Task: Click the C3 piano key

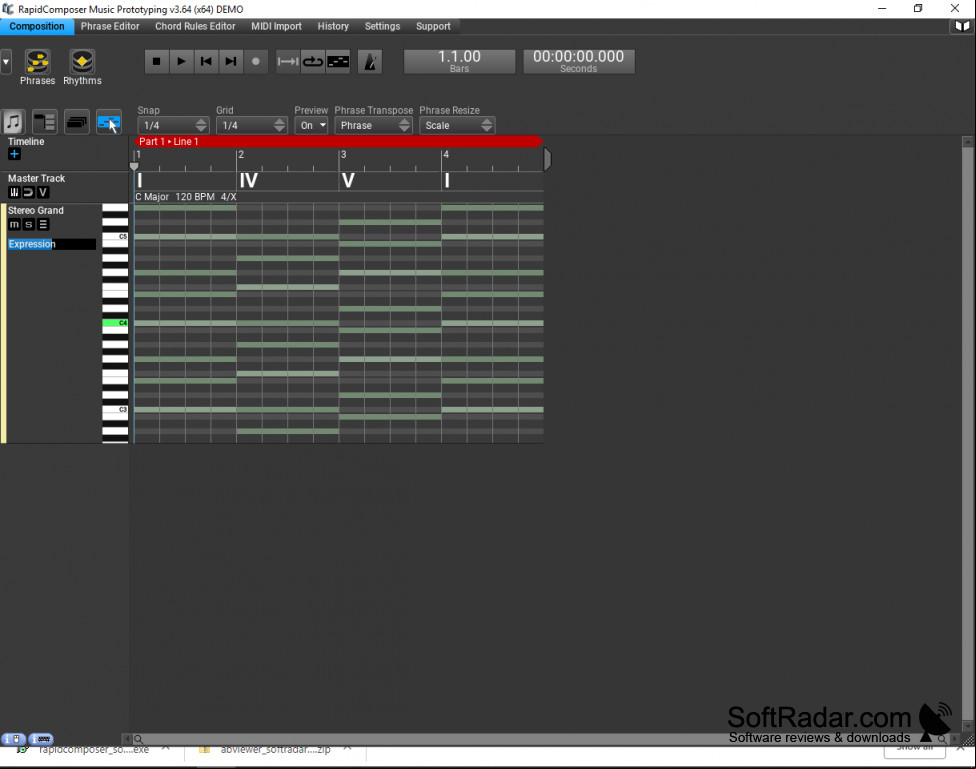Action: 115,409
